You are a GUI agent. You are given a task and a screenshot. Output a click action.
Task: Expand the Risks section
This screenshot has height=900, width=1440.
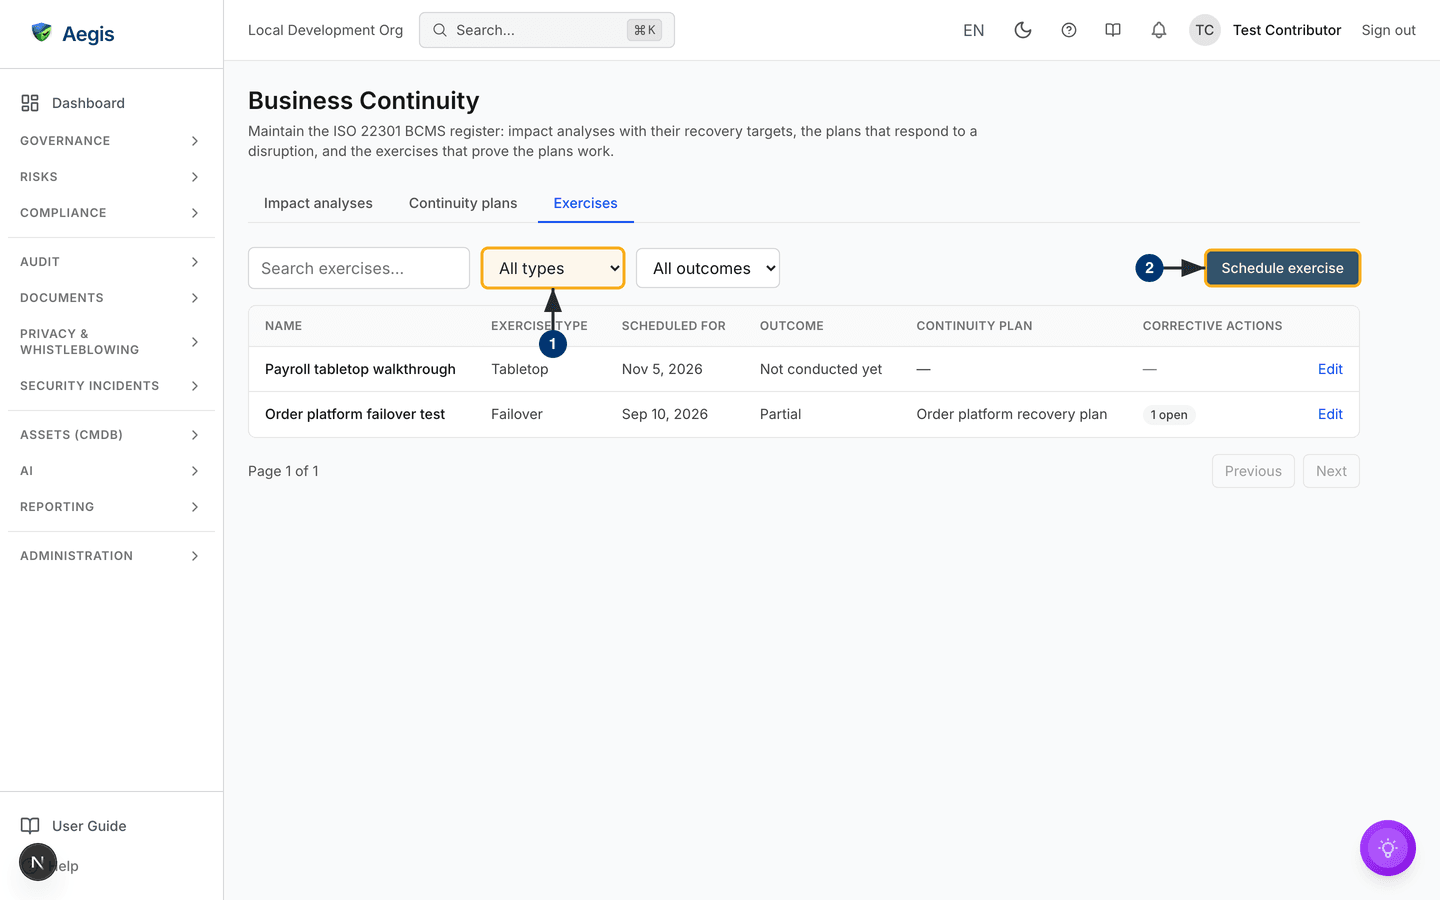[x=111, y=177]
